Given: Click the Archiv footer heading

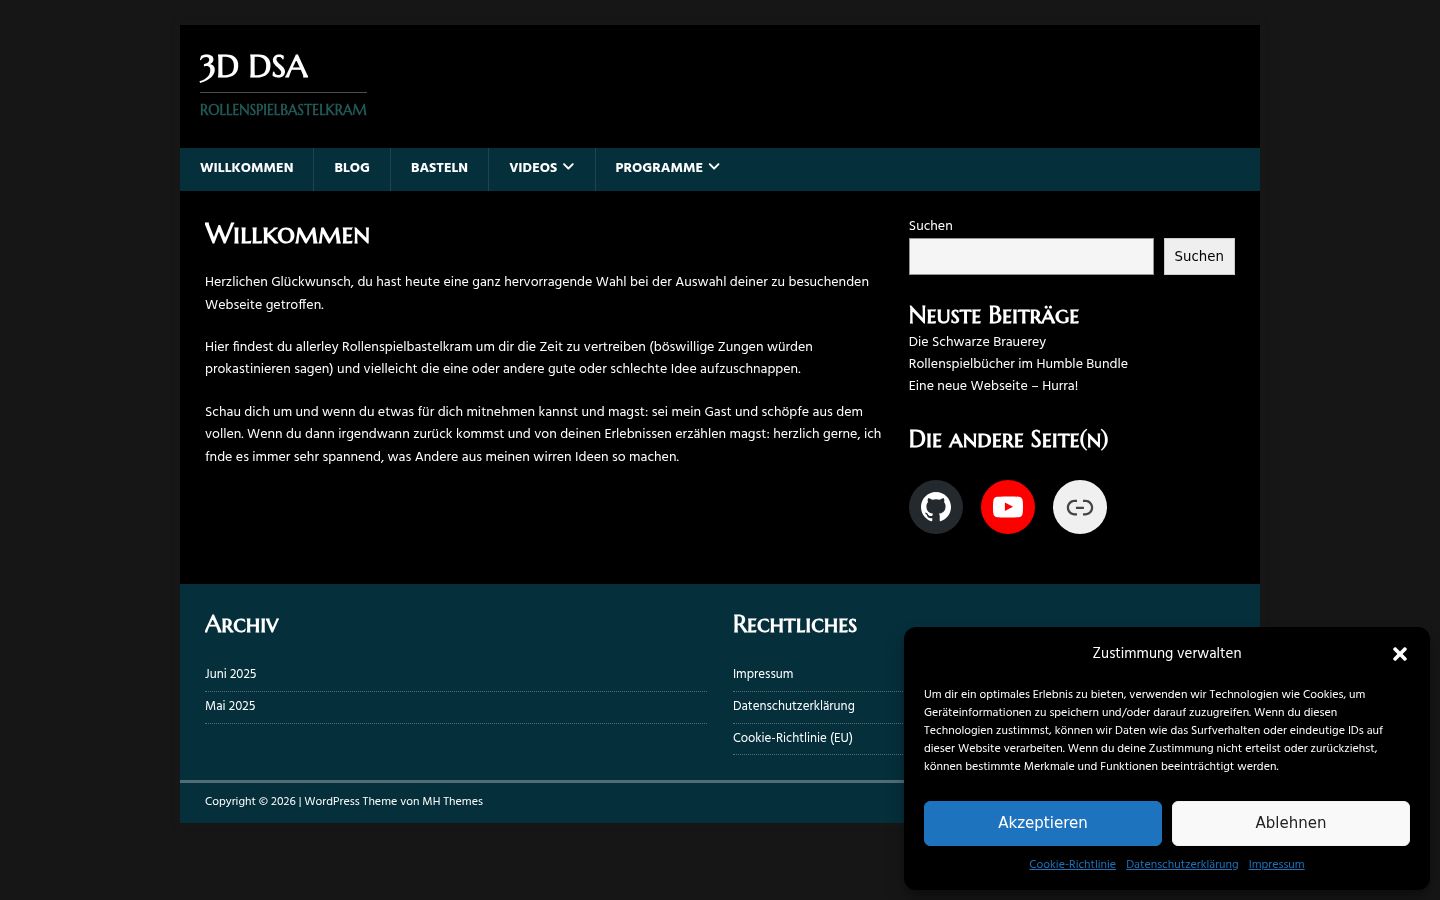Looking at the screenshot, I should tap(242, 625).
